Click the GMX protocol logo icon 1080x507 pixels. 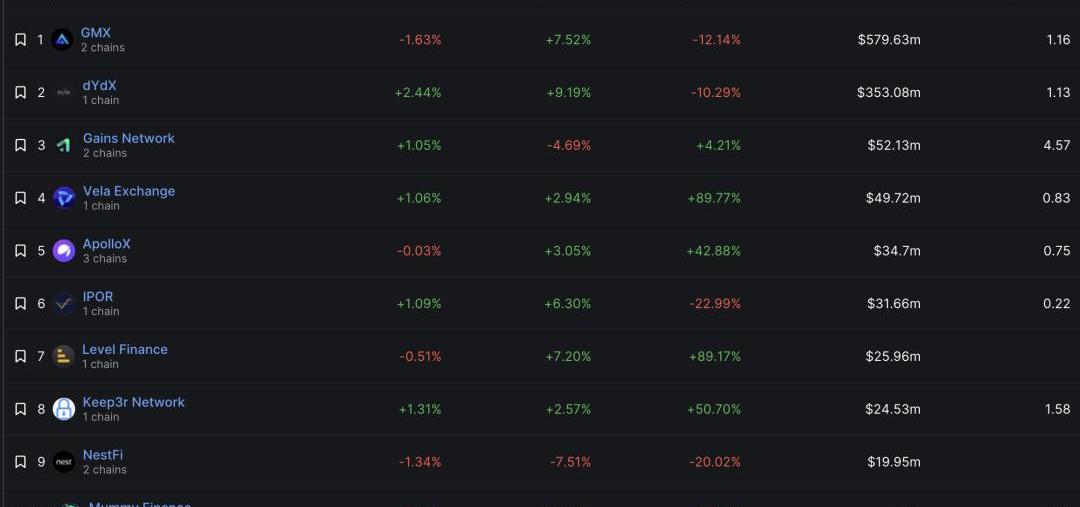click(x=63, y=40)
